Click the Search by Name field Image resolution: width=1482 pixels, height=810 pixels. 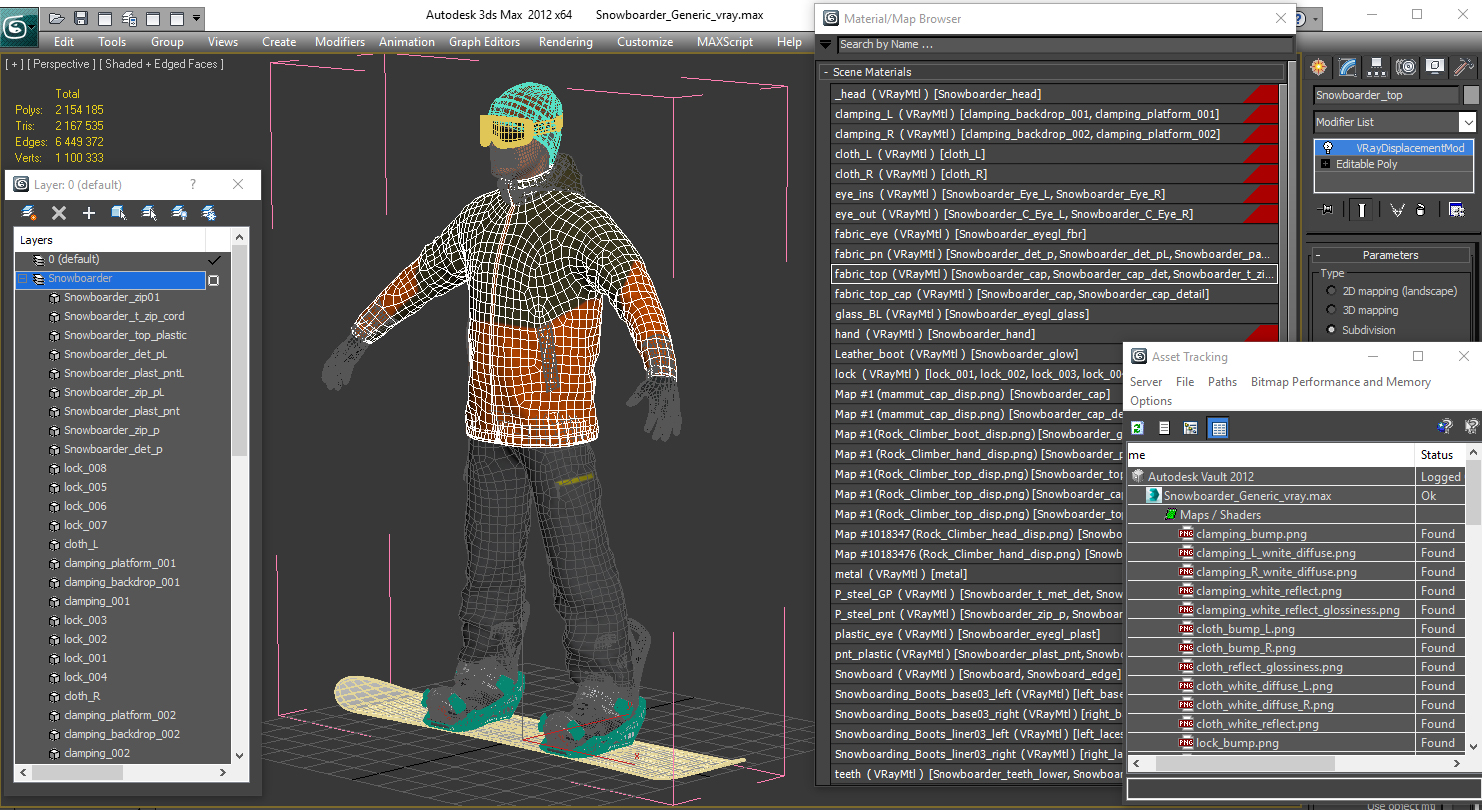click(x=1064, y=44)
